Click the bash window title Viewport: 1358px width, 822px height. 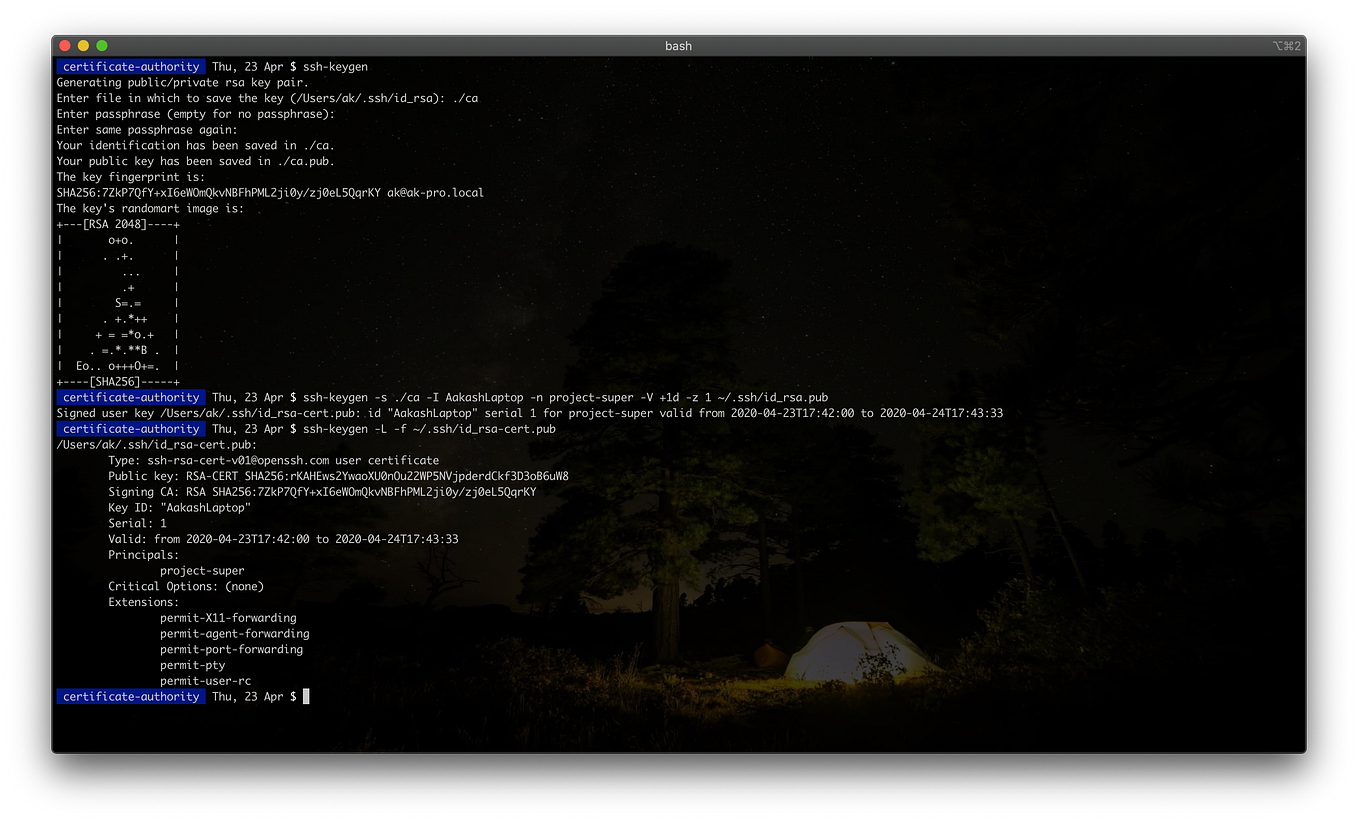pos(678,45)
